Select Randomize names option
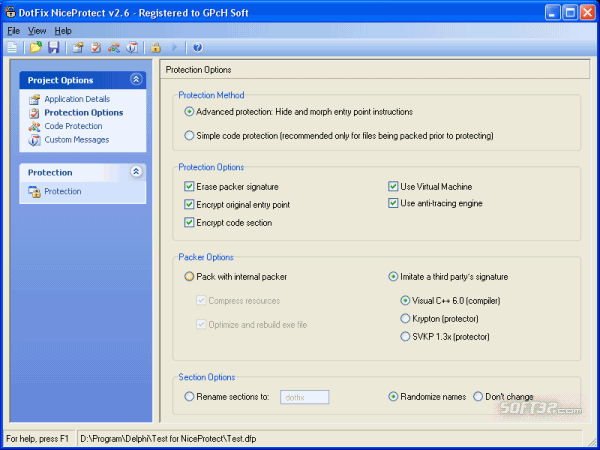 point(393,396)
